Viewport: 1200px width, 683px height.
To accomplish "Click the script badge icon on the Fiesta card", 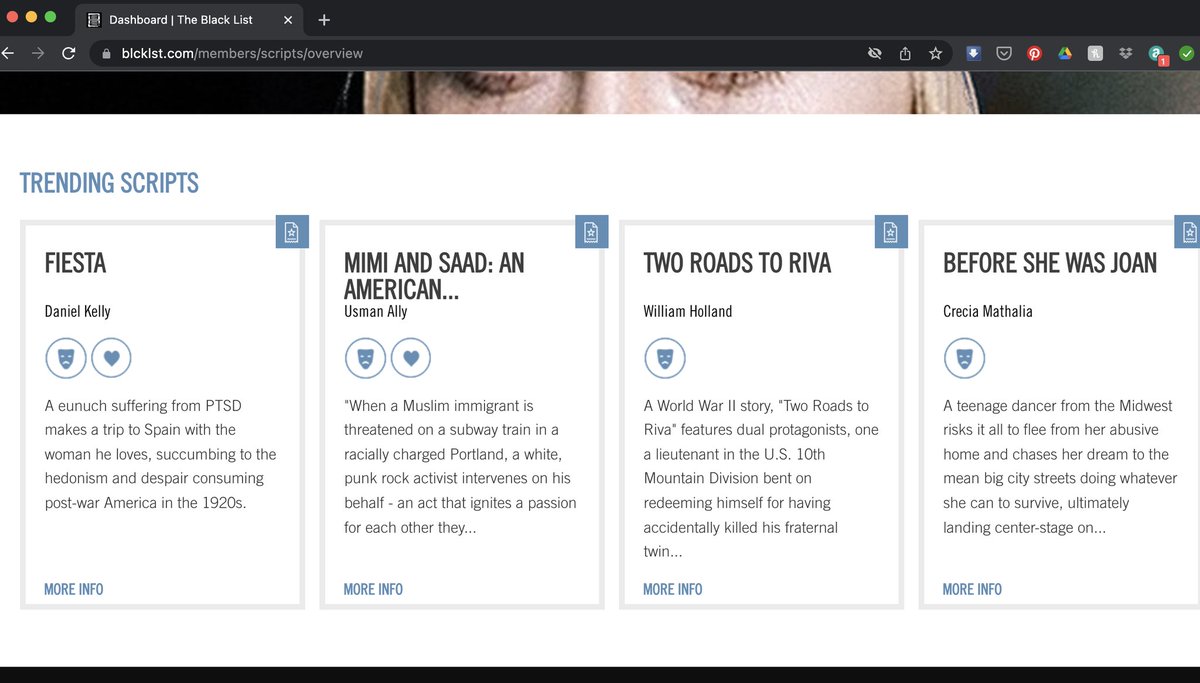I will (x=292, y=232).
